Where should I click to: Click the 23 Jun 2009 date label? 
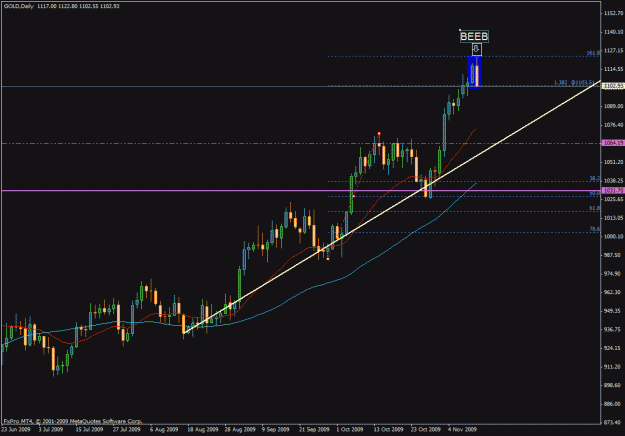tap(16, 430)
